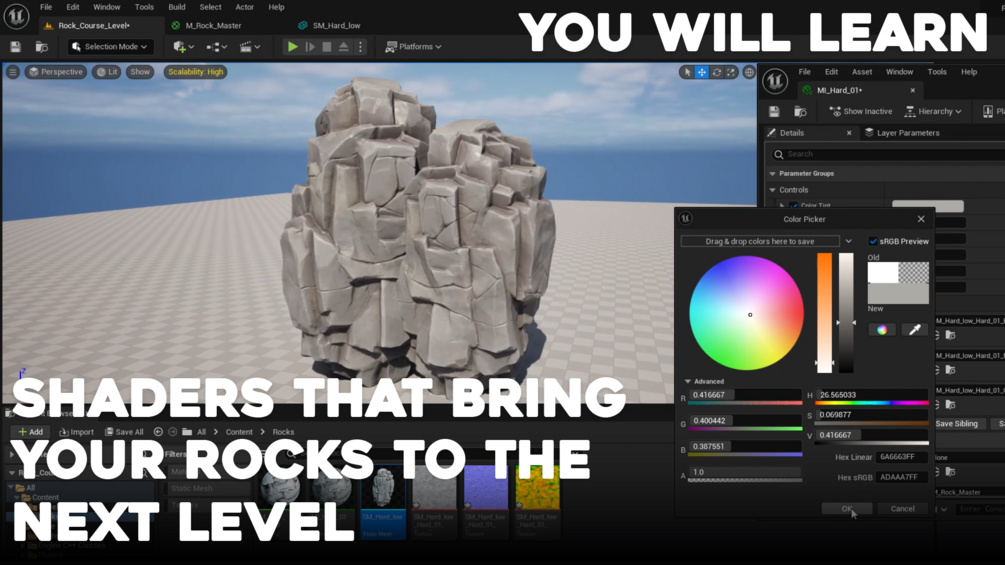The height and width of the screenshot is (565, 1005).
Task: Click the frame skip button next to Play
Action: click(310, 47)
